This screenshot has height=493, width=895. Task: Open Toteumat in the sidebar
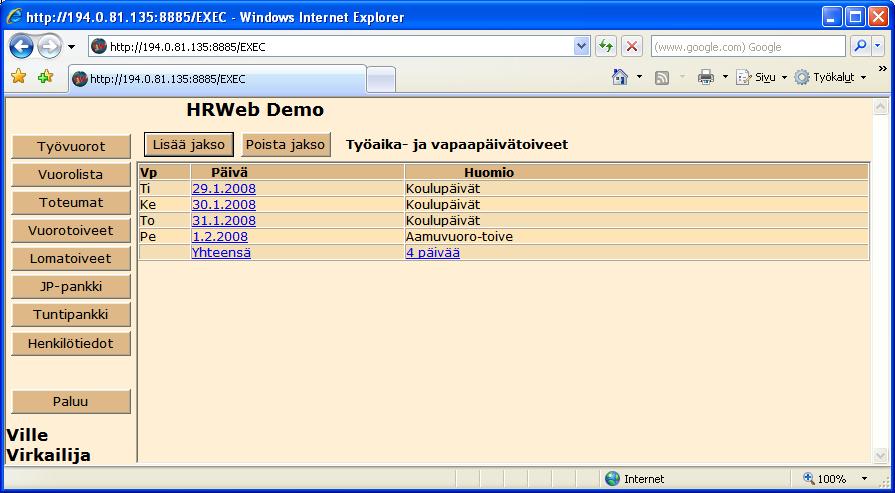pos(71,203)
